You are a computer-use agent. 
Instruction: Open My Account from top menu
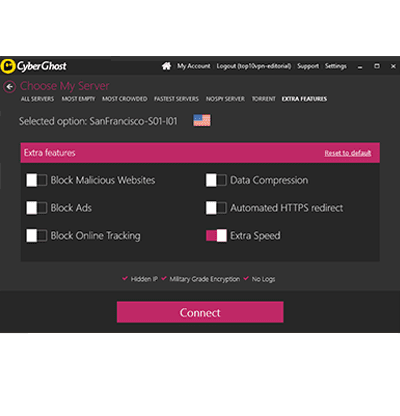pyautogui.click(x=194, y=66)
